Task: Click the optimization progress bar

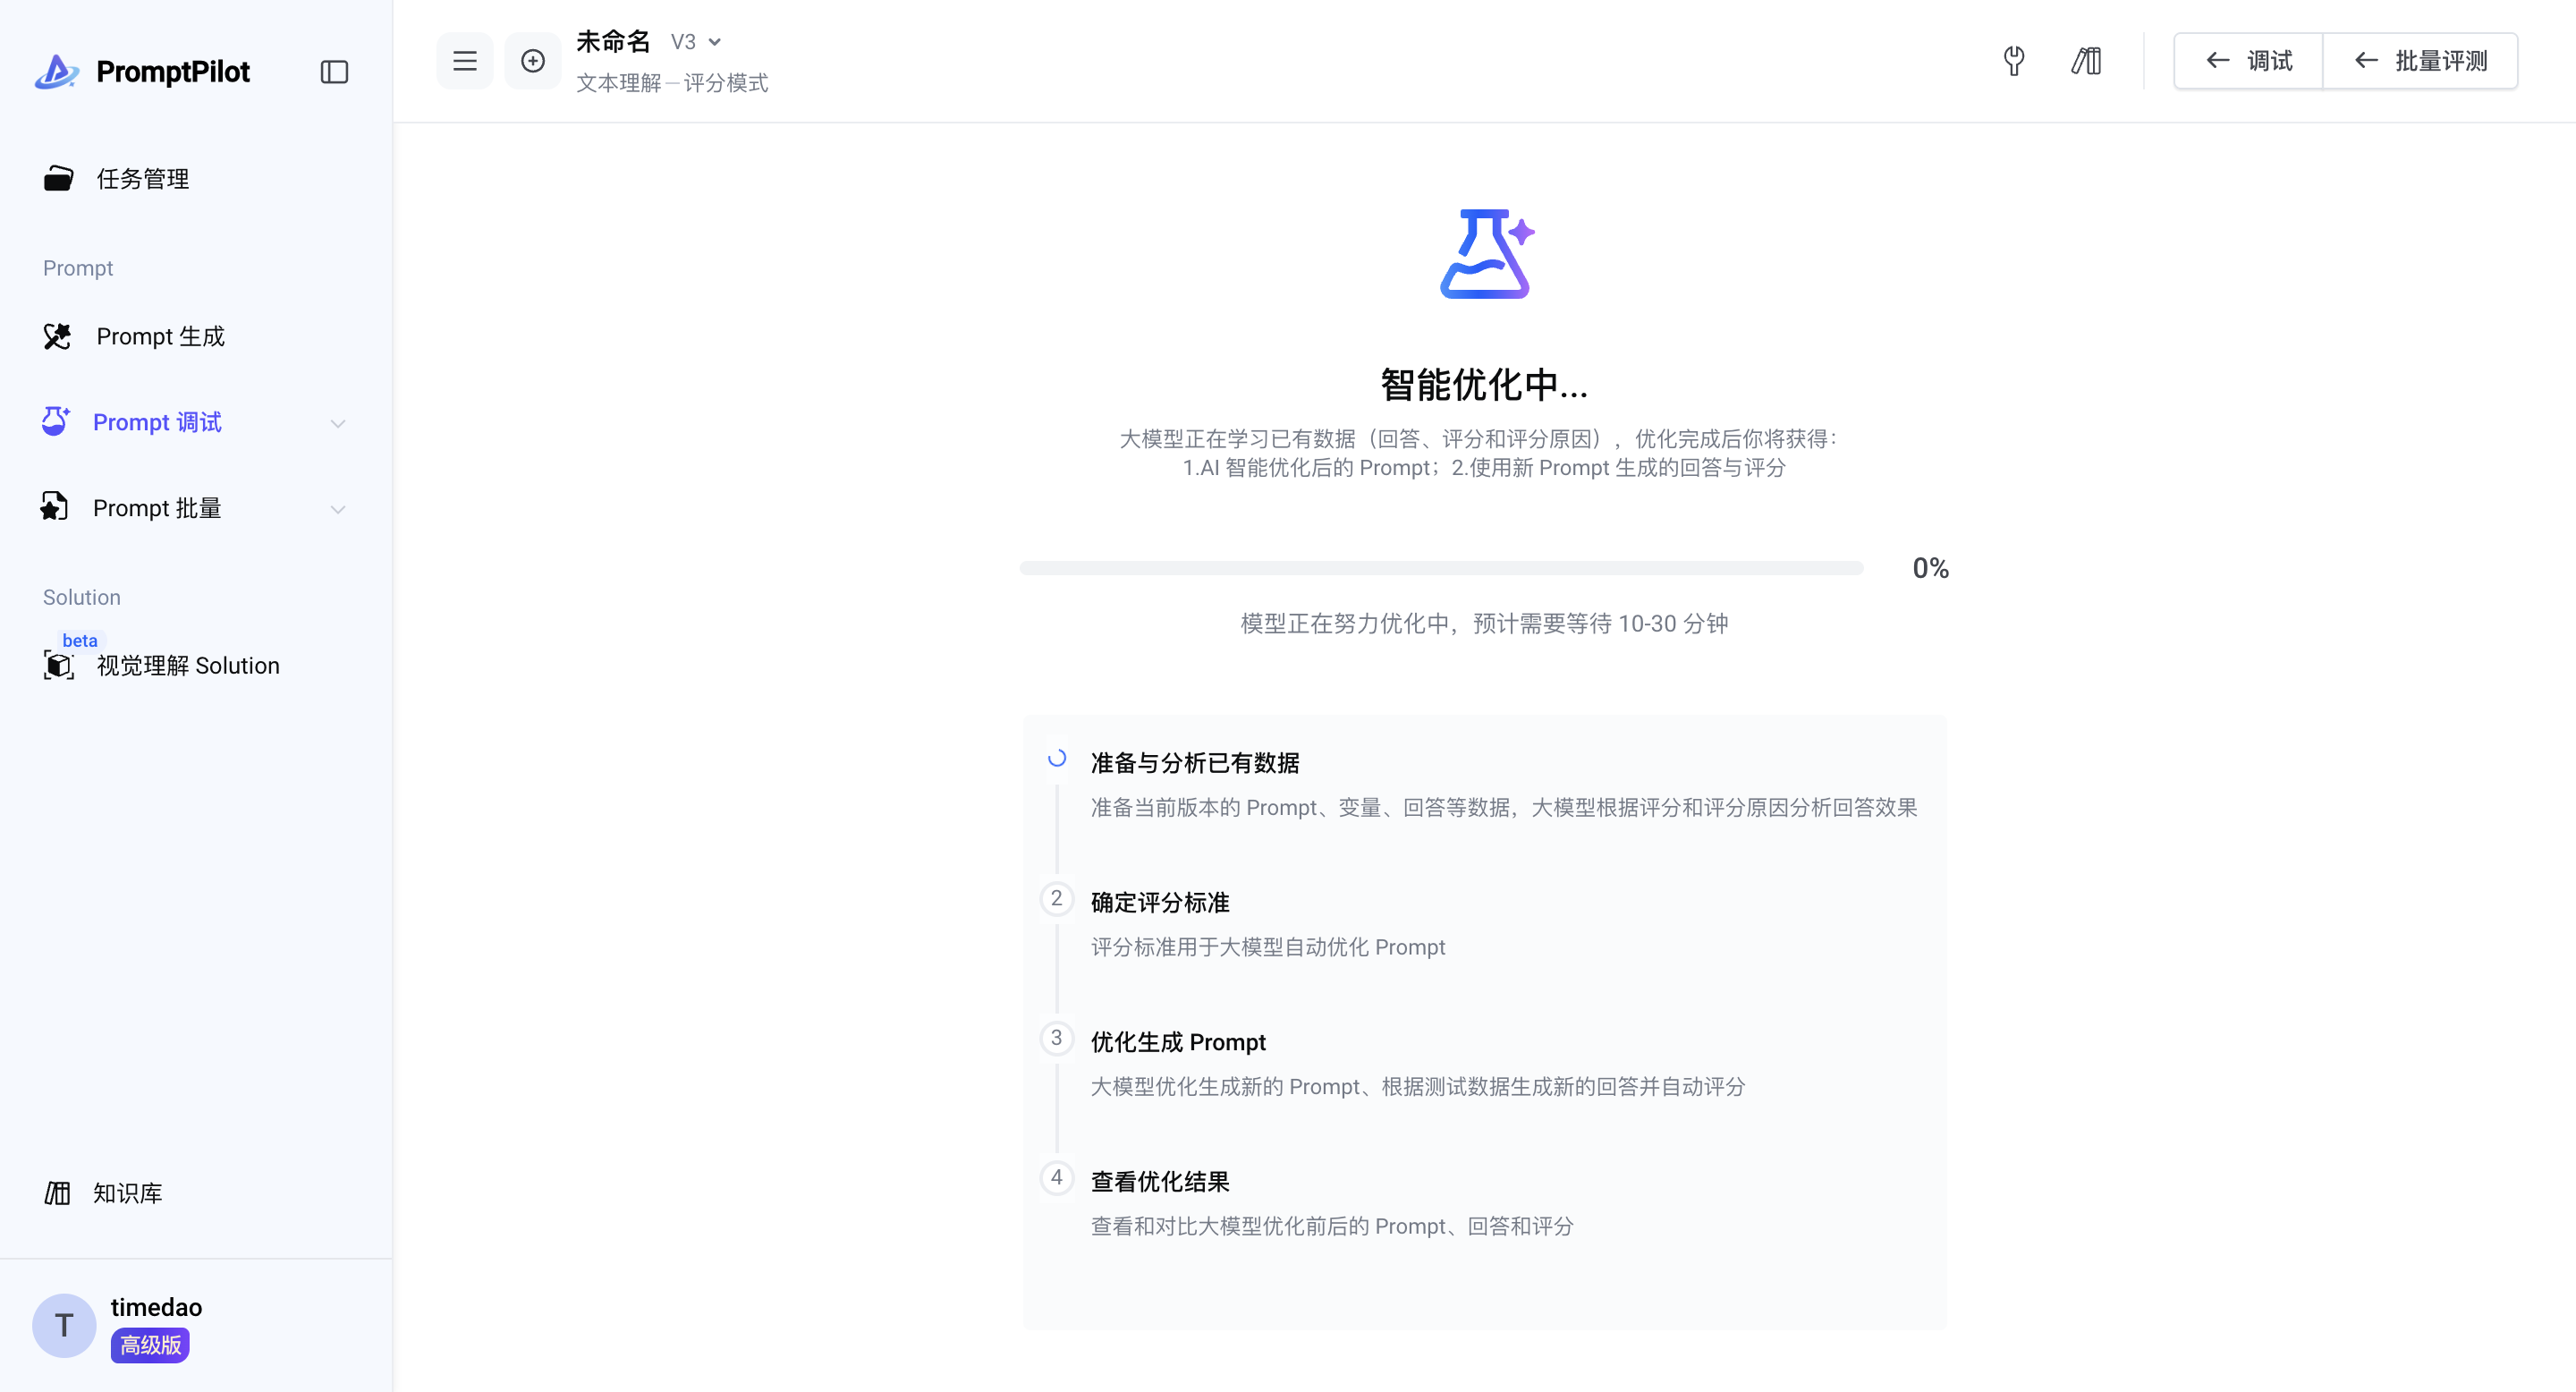Action: pos(1441,568)
